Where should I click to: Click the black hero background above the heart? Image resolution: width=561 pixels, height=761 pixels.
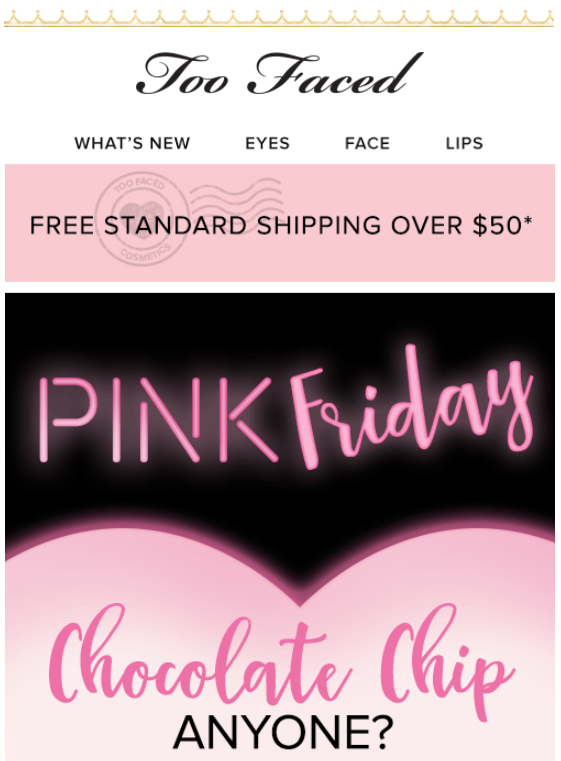[280, 320]
